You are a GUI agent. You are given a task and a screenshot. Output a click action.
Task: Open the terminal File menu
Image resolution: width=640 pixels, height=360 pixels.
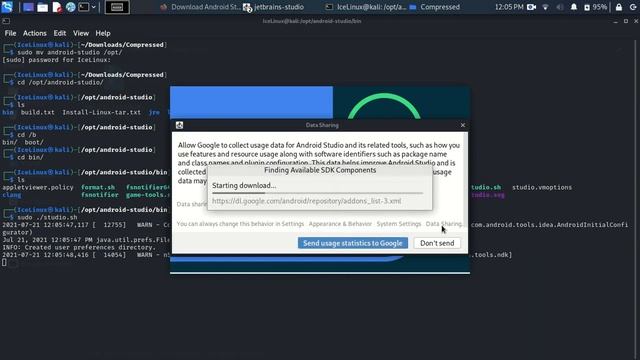click(x=10, y=33)
